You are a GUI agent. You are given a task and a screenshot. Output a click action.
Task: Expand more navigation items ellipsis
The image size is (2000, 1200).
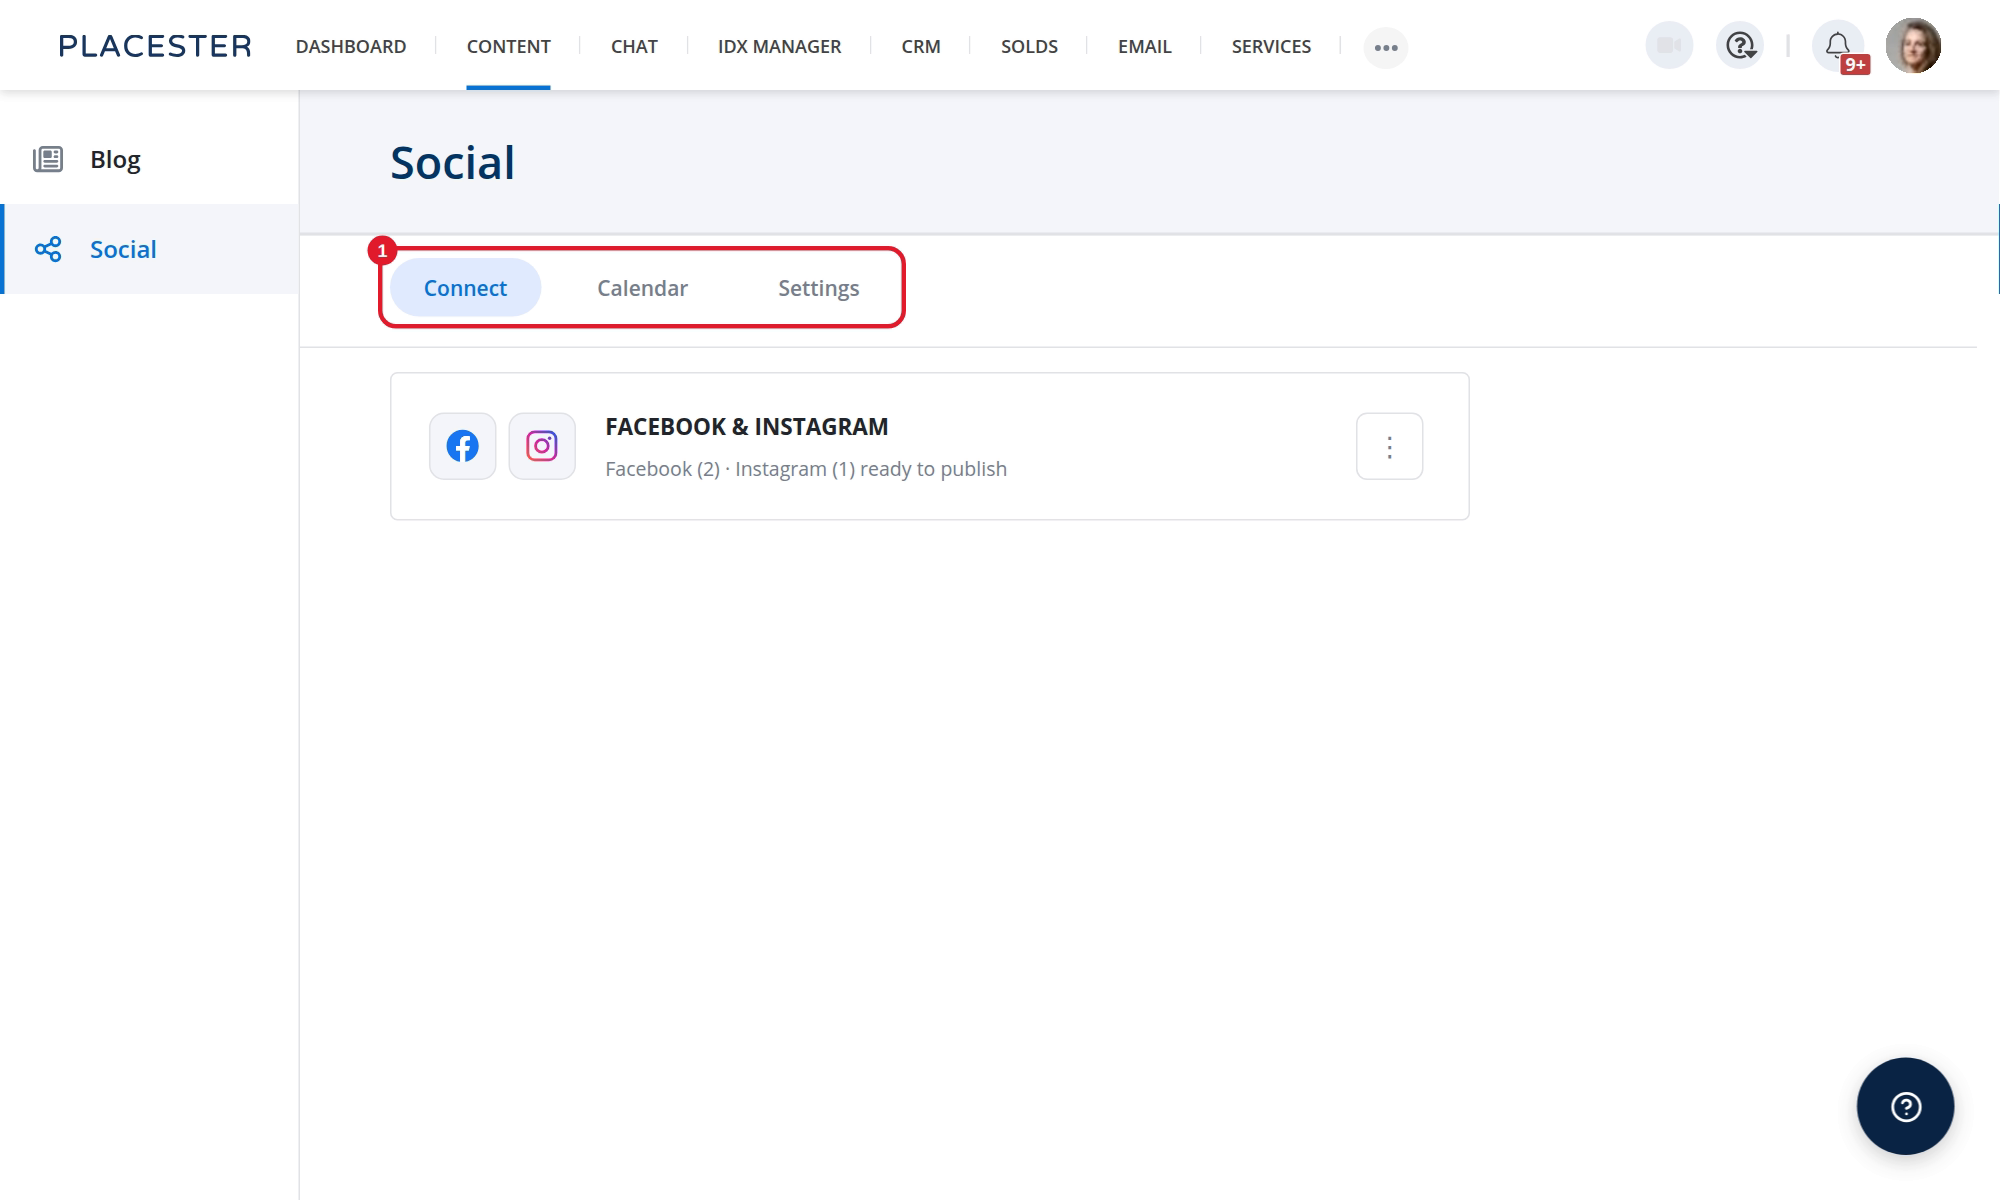point(1386,47)
